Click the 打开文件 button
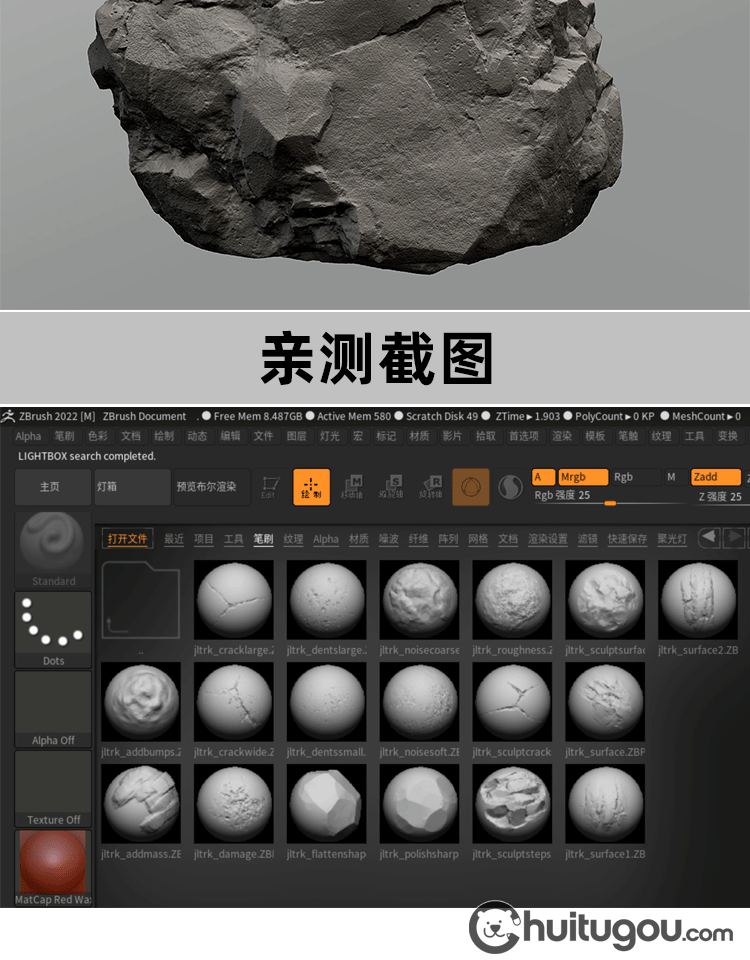Viewport: 750px width, 960px height. [127, 539]
